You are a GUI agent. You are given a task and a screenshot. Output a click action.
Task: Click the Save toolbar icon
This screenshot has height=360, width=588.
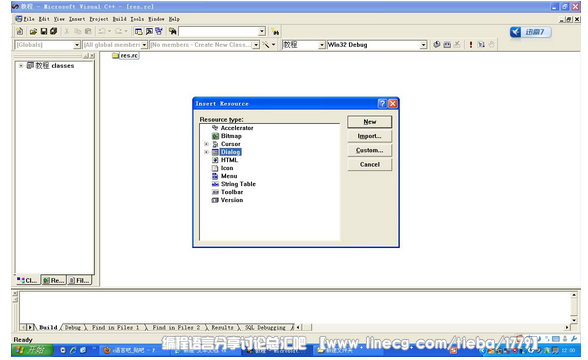44,32
